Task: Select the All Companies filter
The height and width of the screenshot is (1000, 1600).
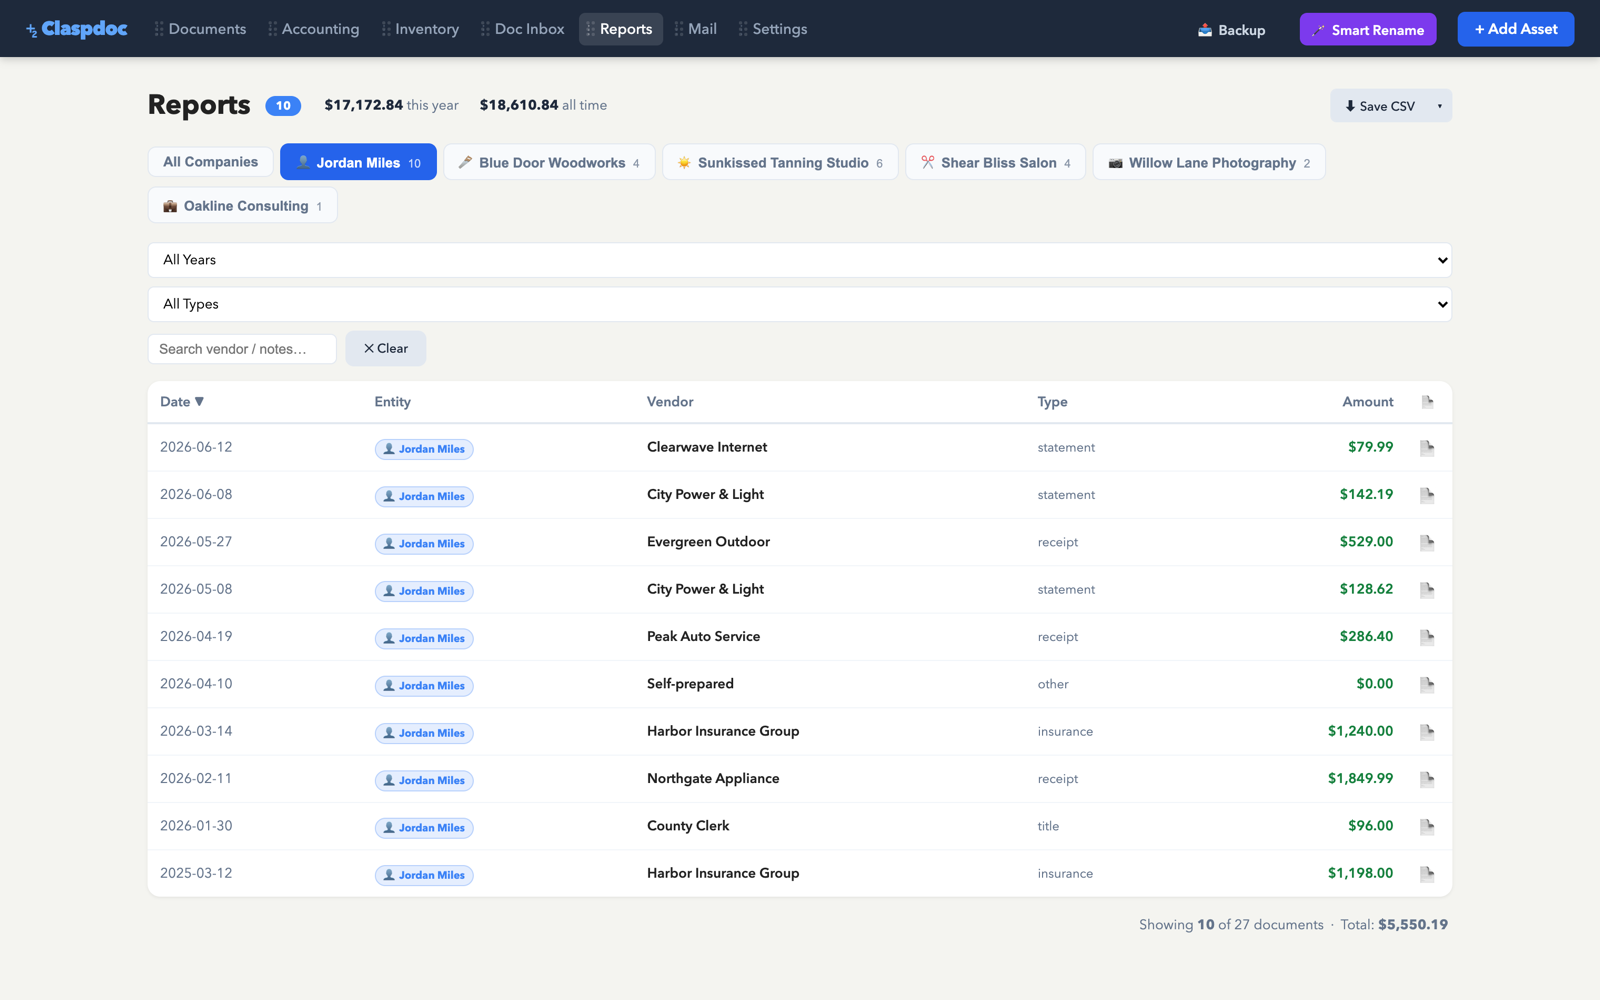Action: coord(211,162)
